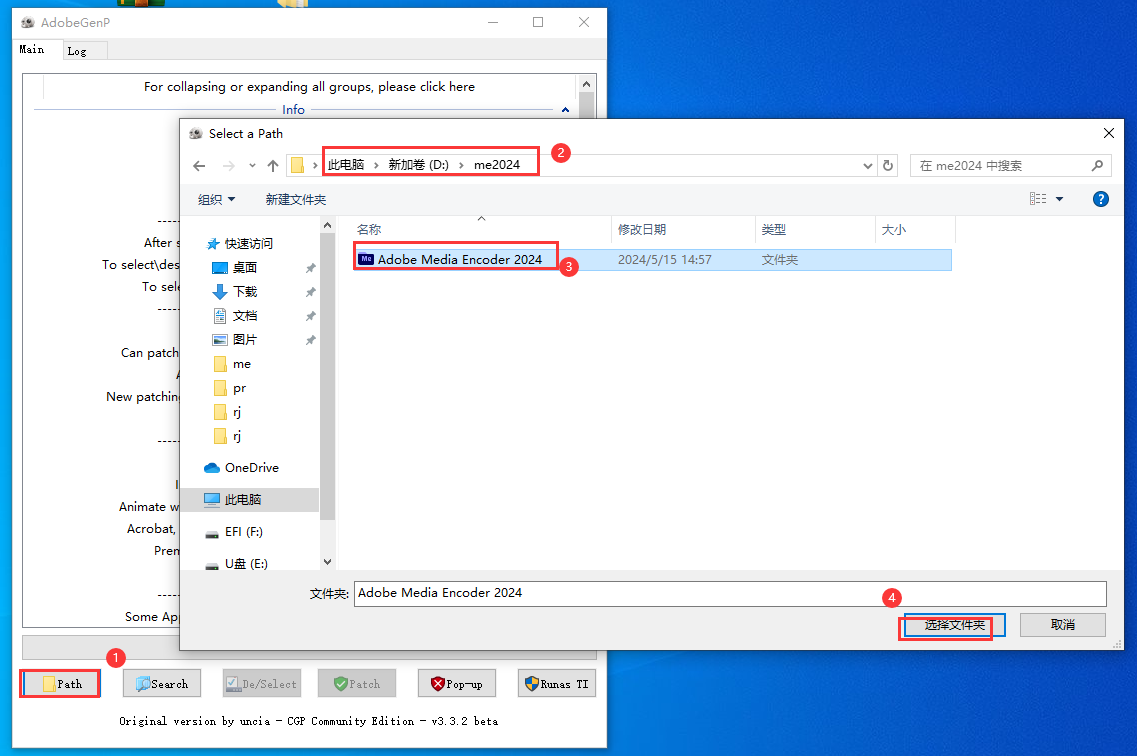
Task: Click 新建文件夹 to create a folder
Action: pyautogui.click(x=296, y=199)
